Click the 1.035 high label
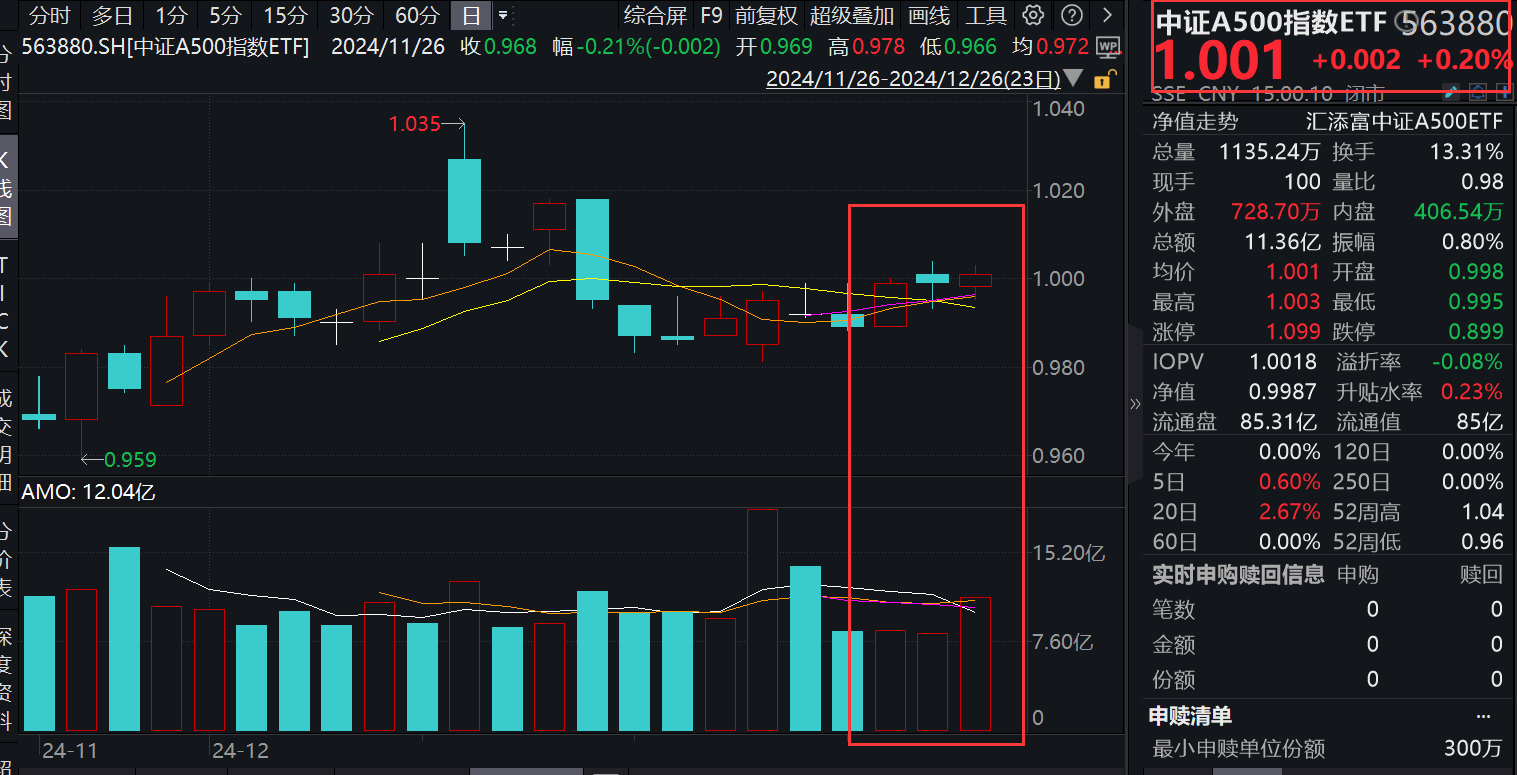 tap(414, 124)
